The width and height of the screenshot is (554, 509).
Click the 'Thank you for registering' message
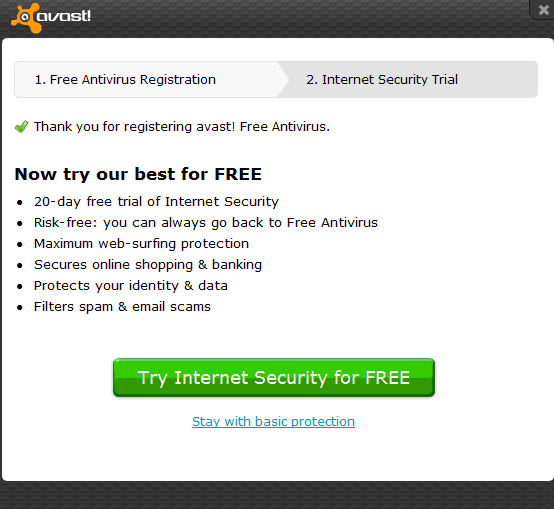click(x=182, y=126)
